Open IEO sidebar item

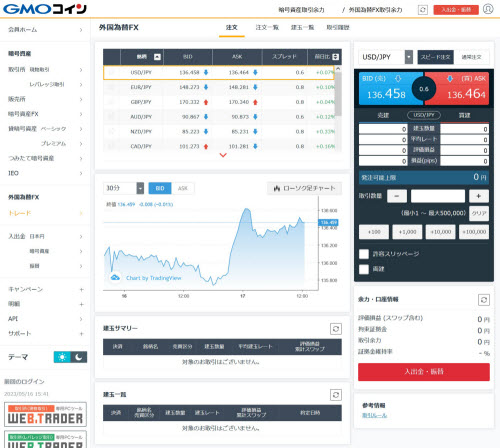click(45, 173)
